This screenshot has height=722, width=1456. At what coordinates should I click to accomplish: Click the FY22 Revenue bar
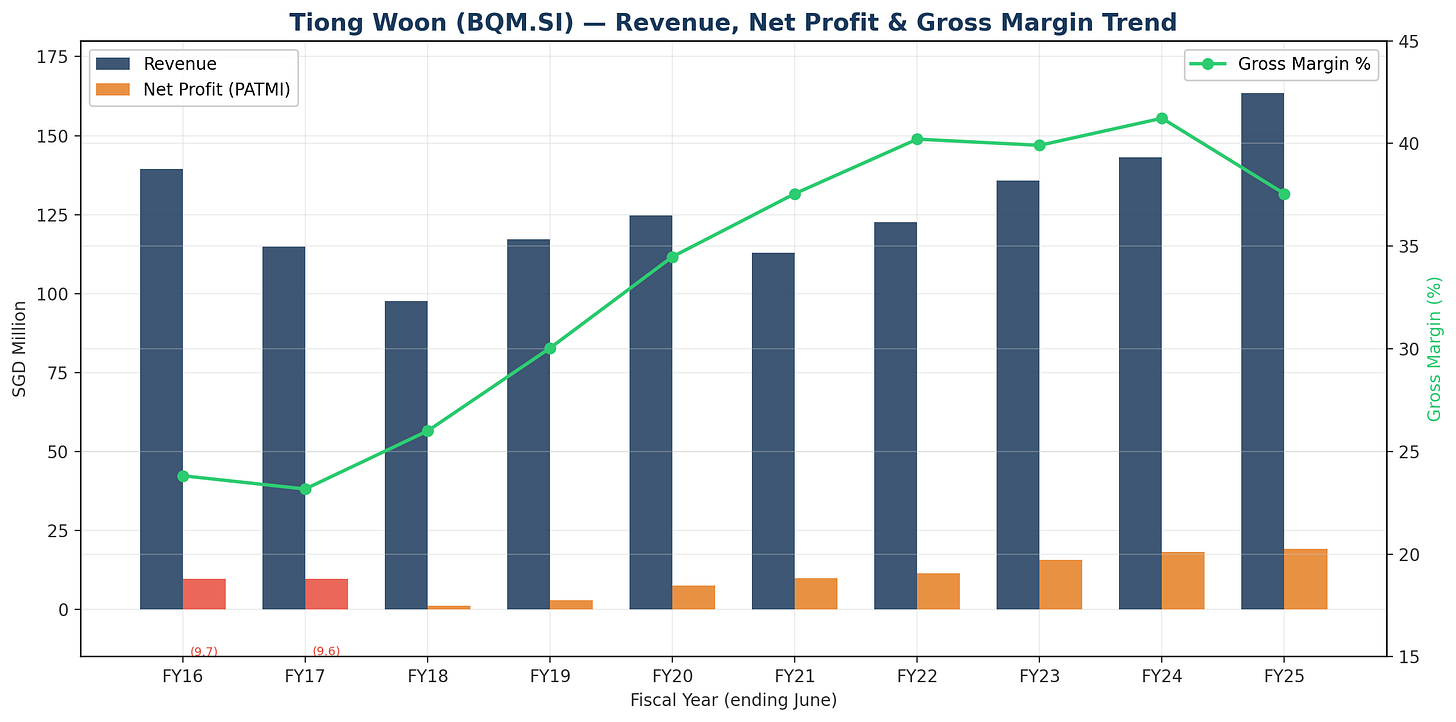point(896,415)
